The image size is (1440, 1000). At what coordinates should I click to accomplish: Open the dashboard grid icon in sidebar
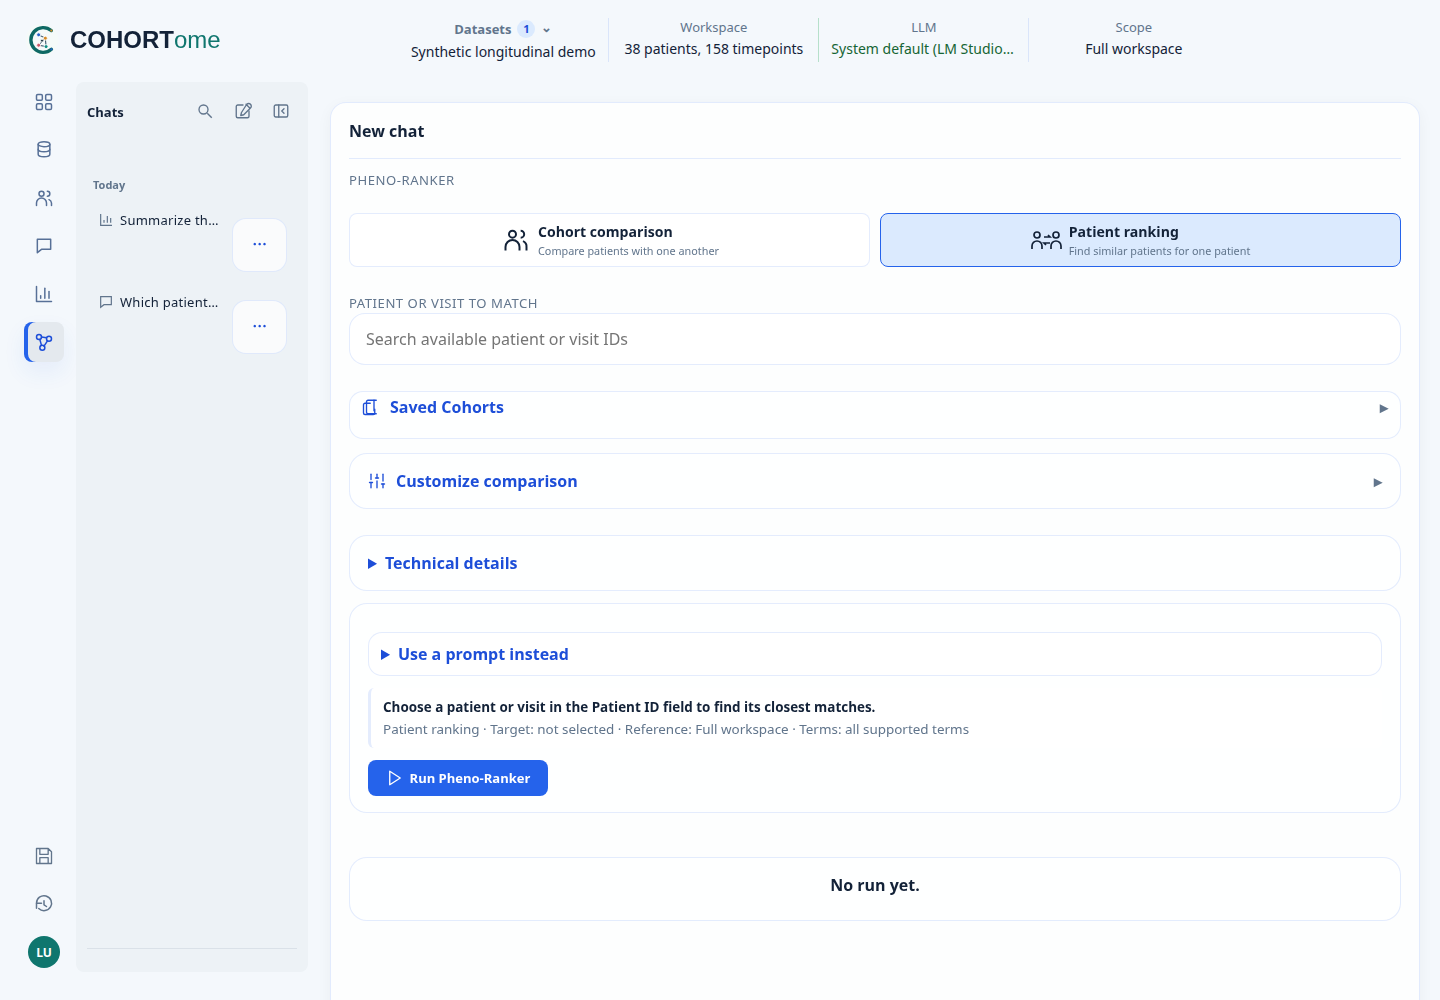(44, 102)
